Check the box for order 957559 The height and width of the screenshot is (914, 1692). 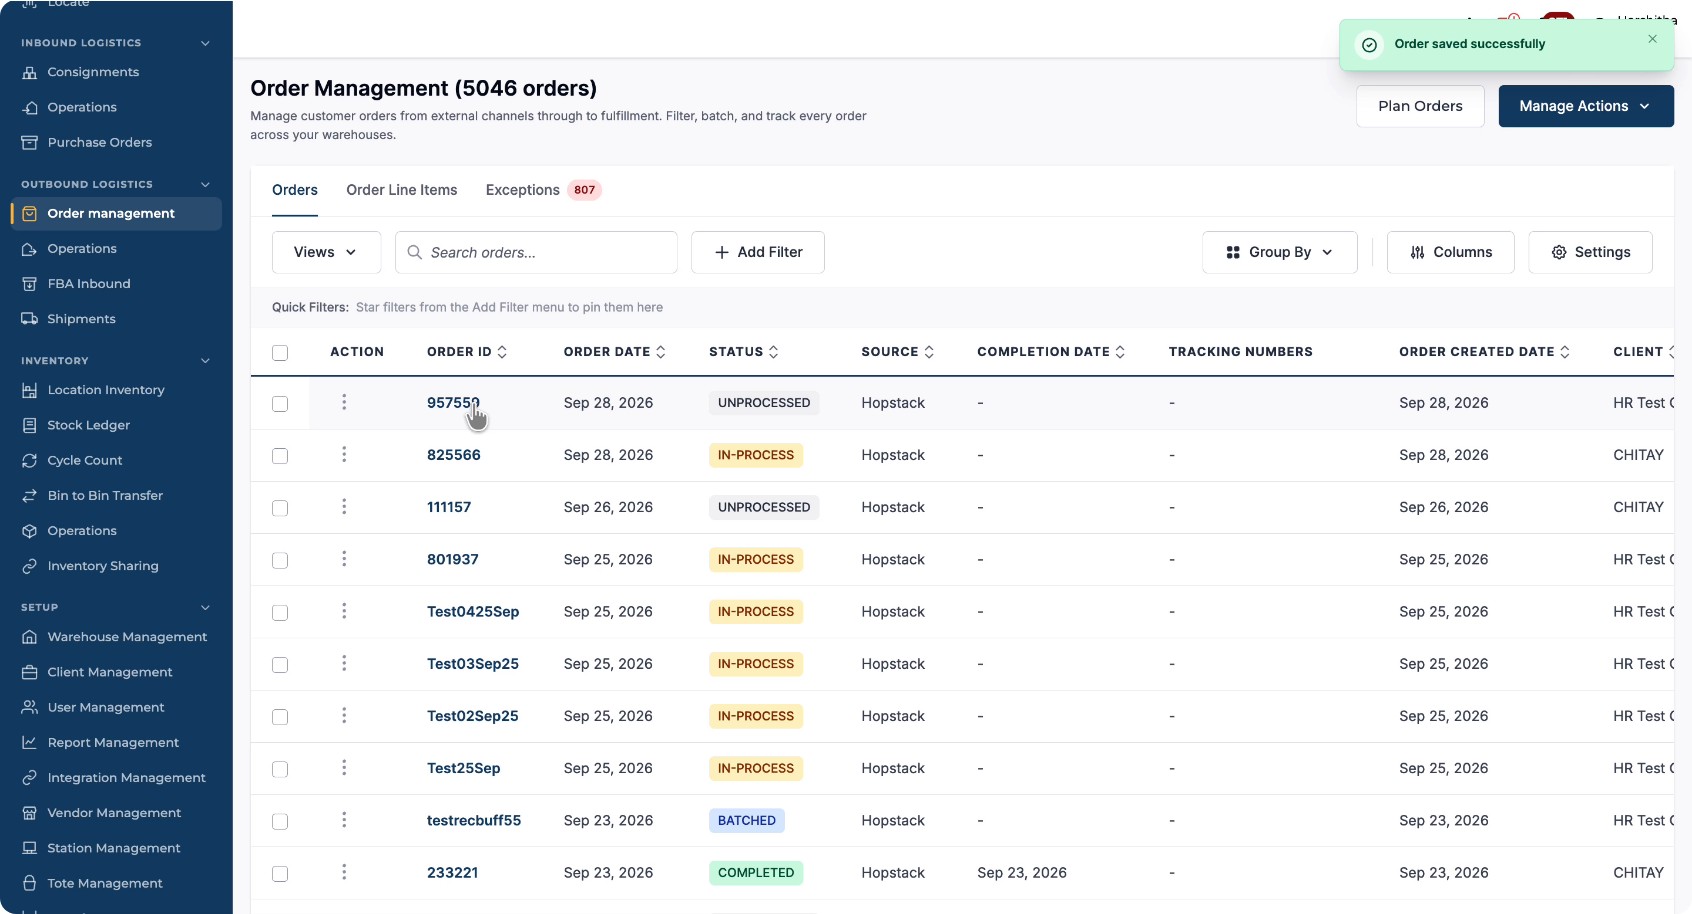280,404
